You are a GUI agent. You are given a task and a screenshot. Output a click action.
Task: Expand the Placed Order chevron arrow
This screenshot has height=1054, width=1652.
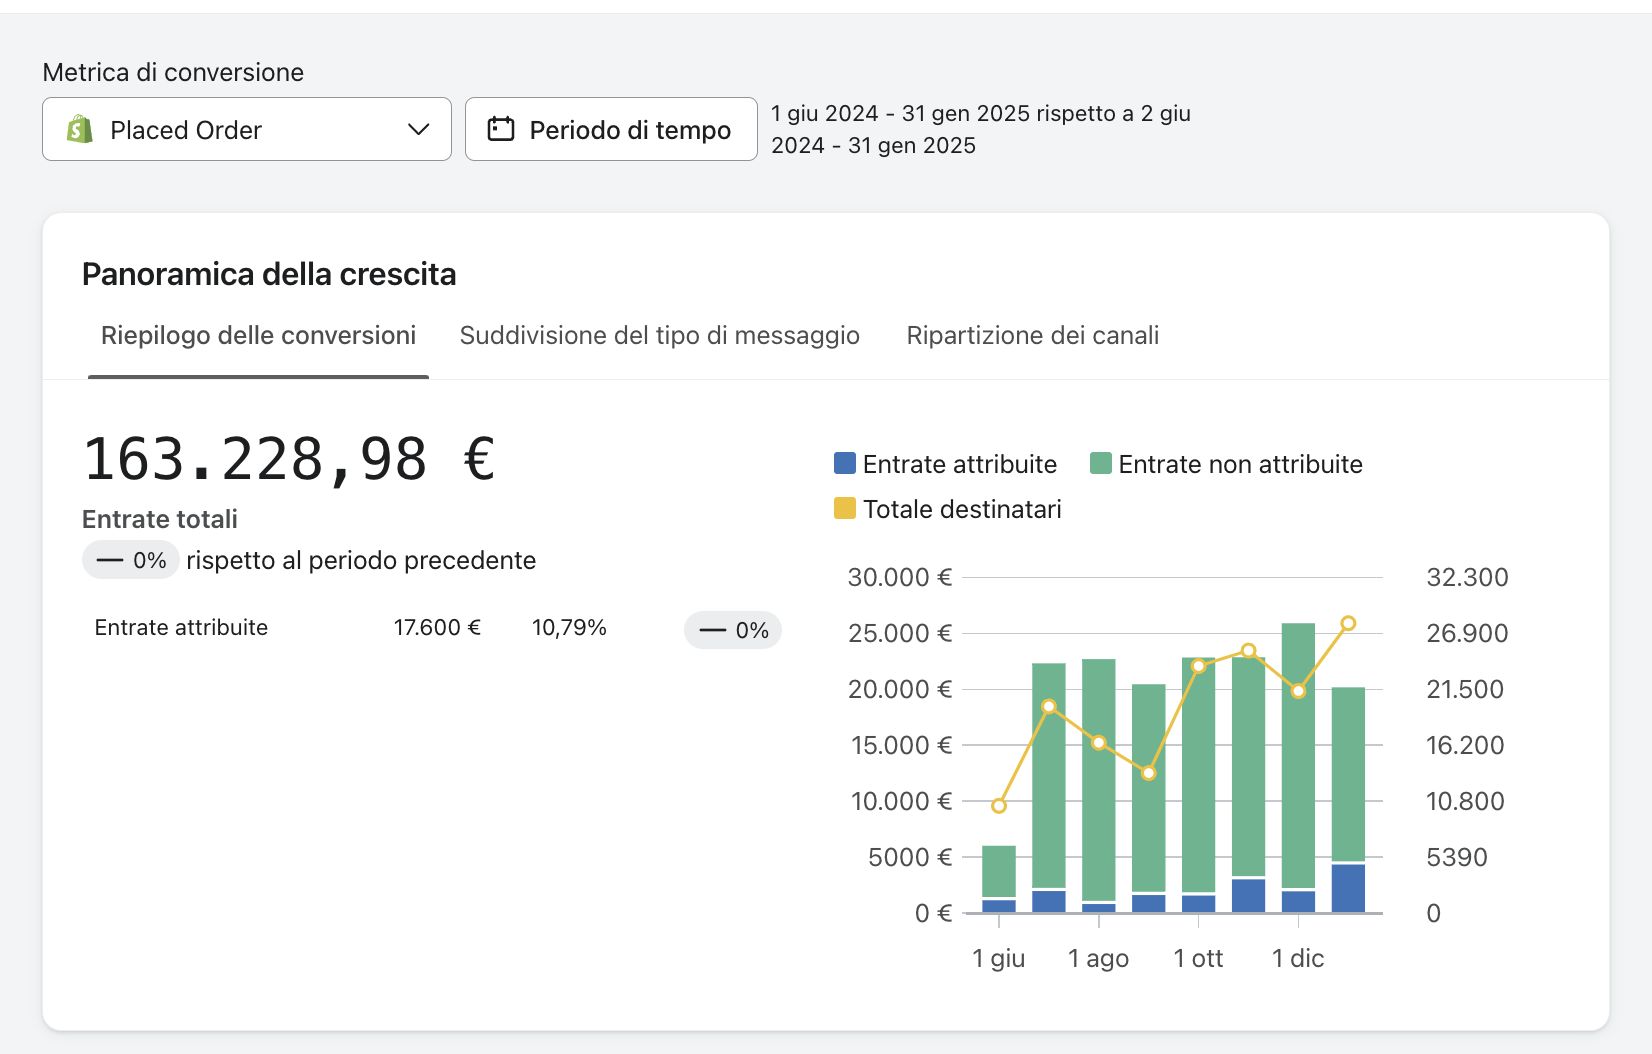(419, 130)
